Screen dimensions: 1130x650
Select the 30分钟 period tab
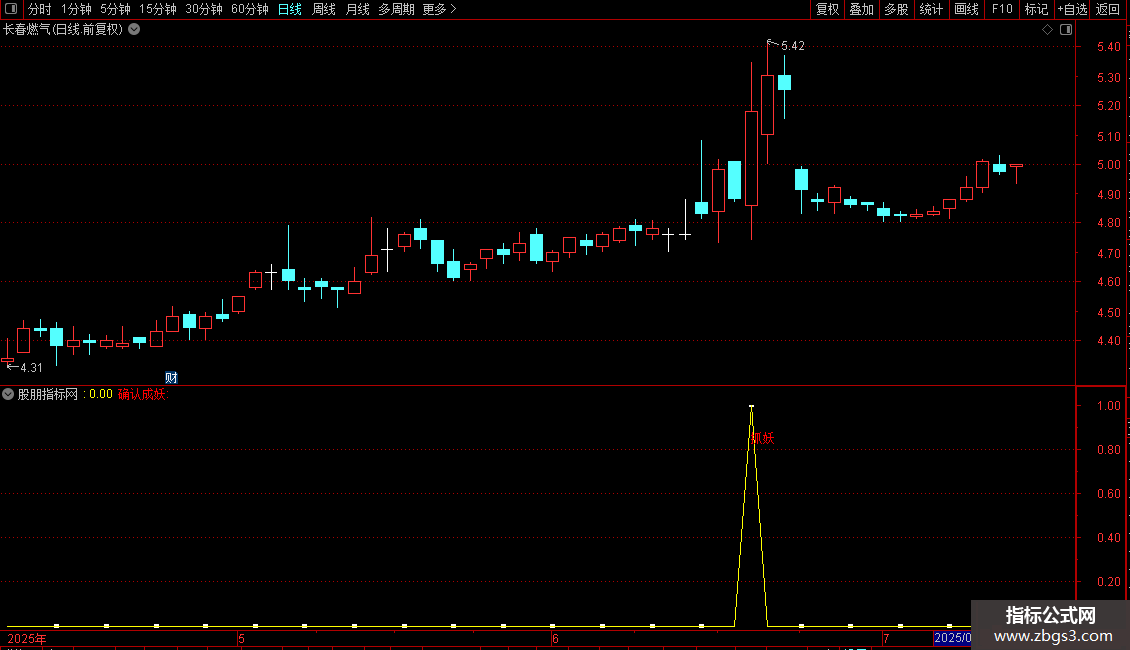(x=204, y=9)
